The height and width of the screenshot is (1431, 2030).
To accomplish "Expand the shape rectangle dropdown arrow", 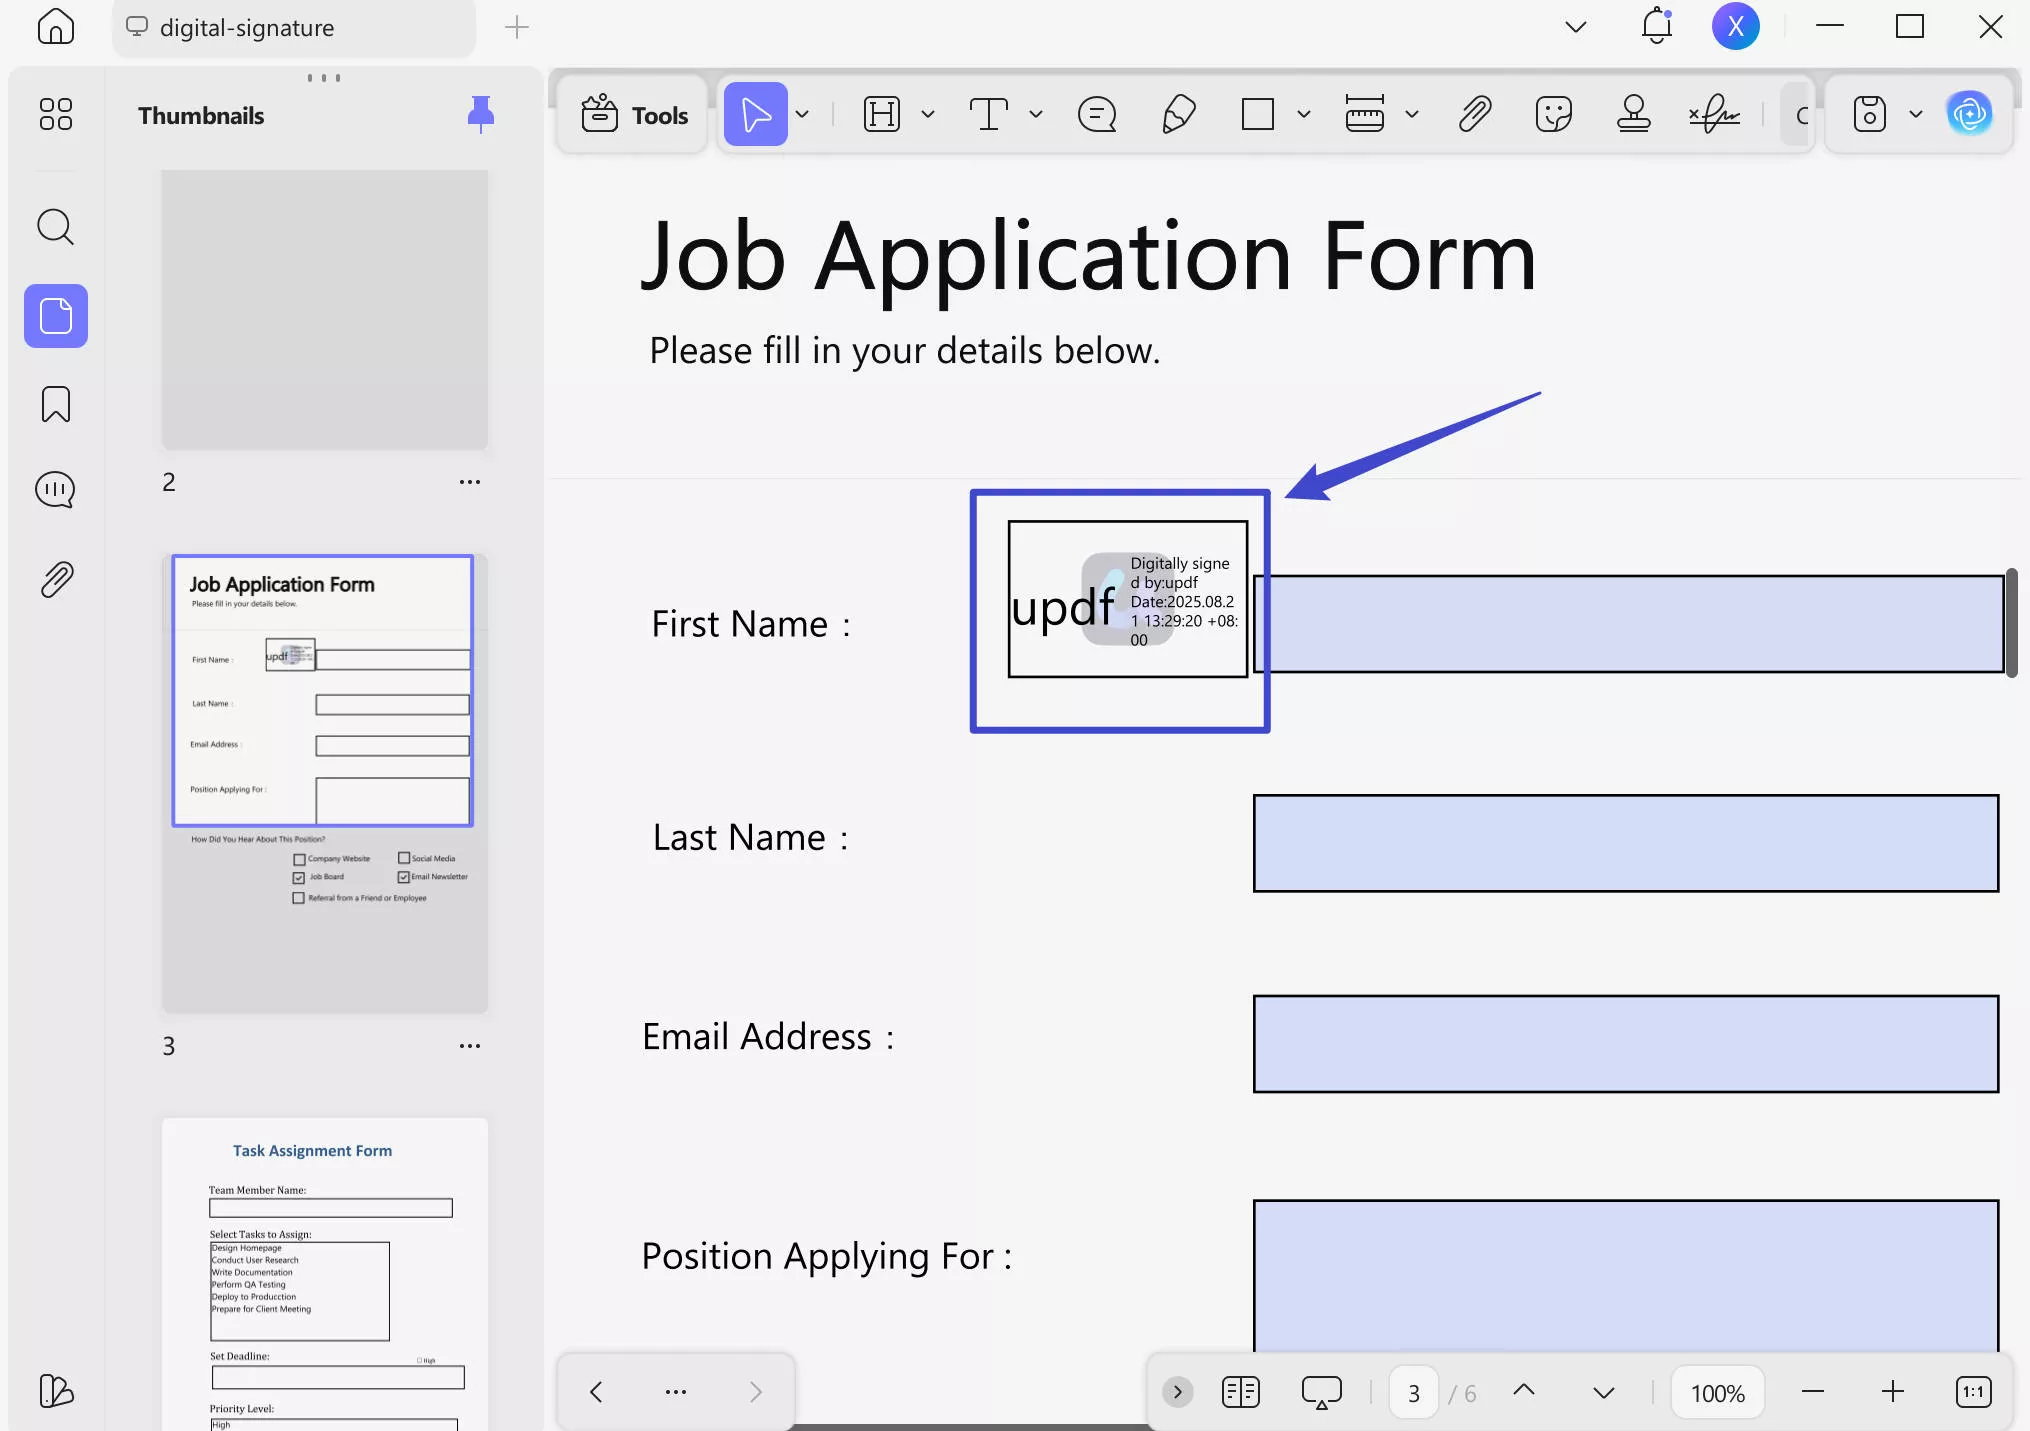I will point(1303,114).
